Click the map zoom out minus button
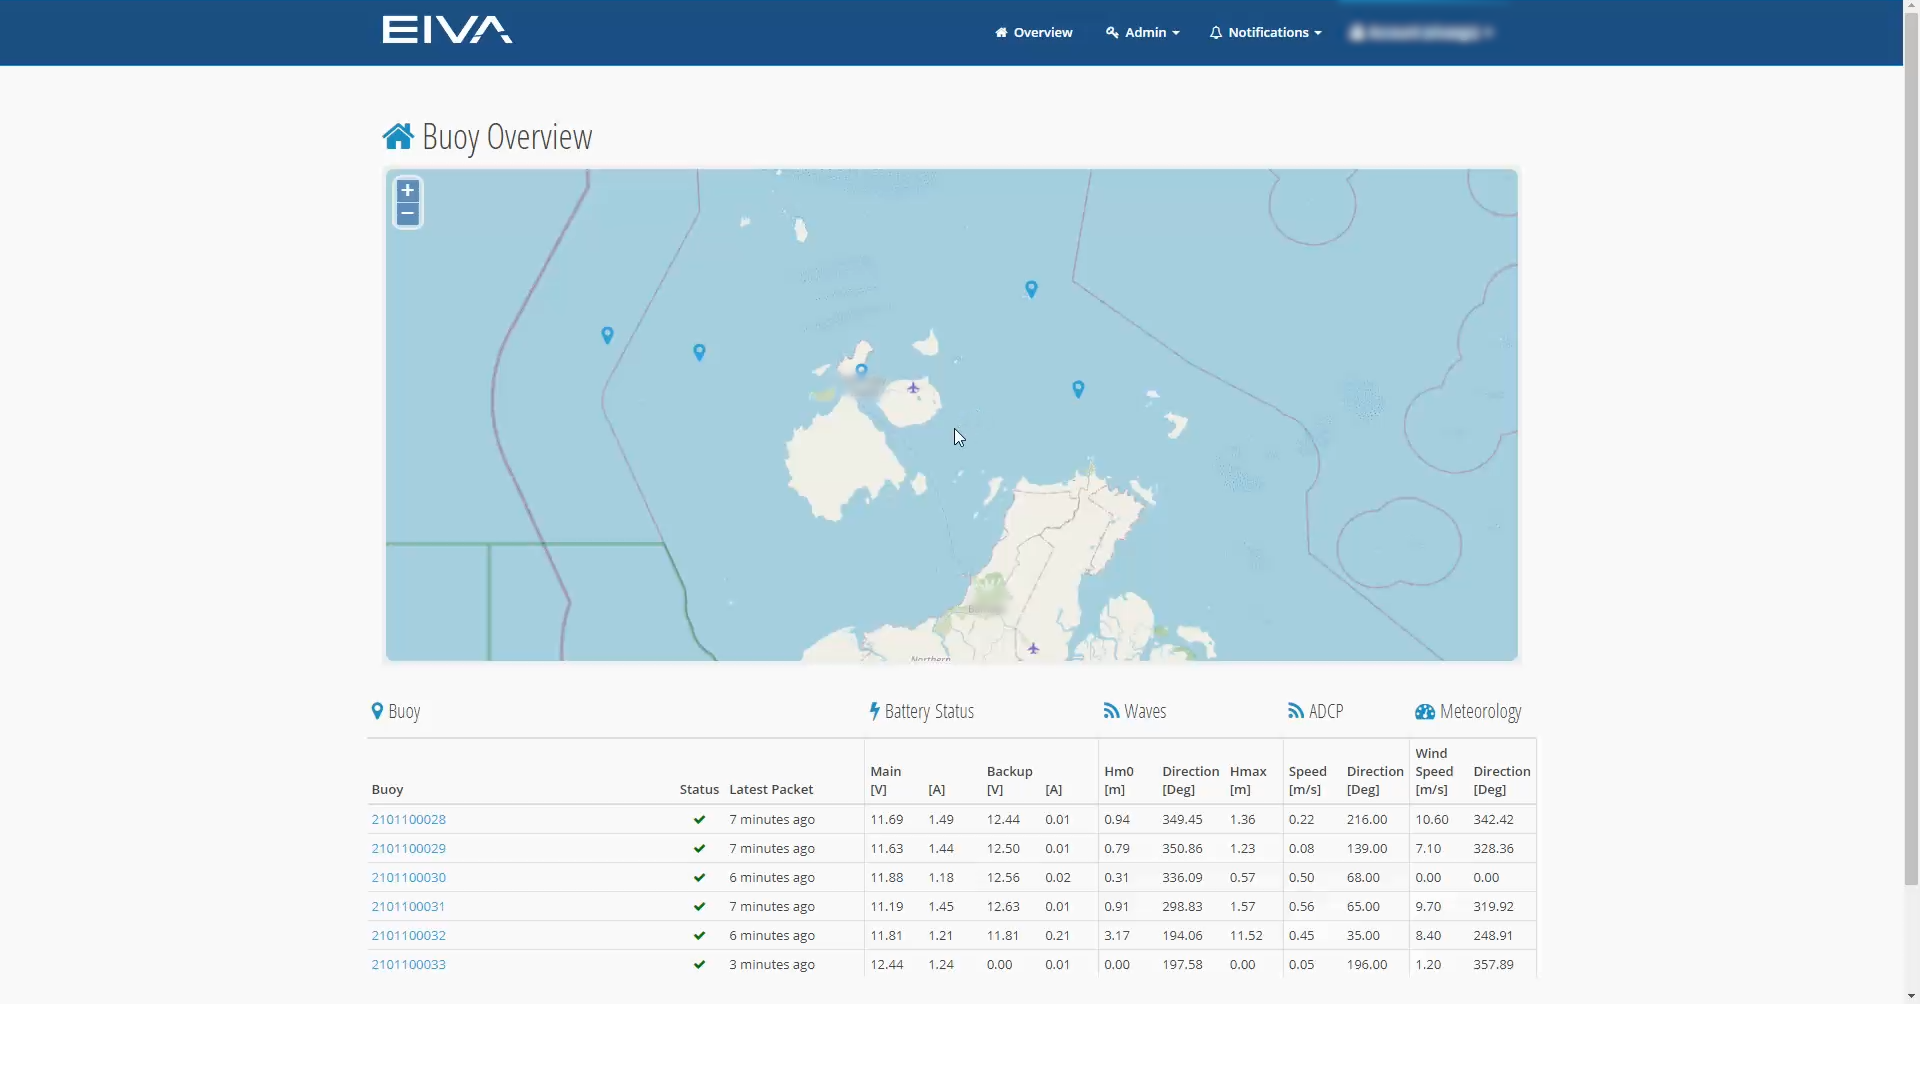1920x1080 pixels. [x=407, y=214]
